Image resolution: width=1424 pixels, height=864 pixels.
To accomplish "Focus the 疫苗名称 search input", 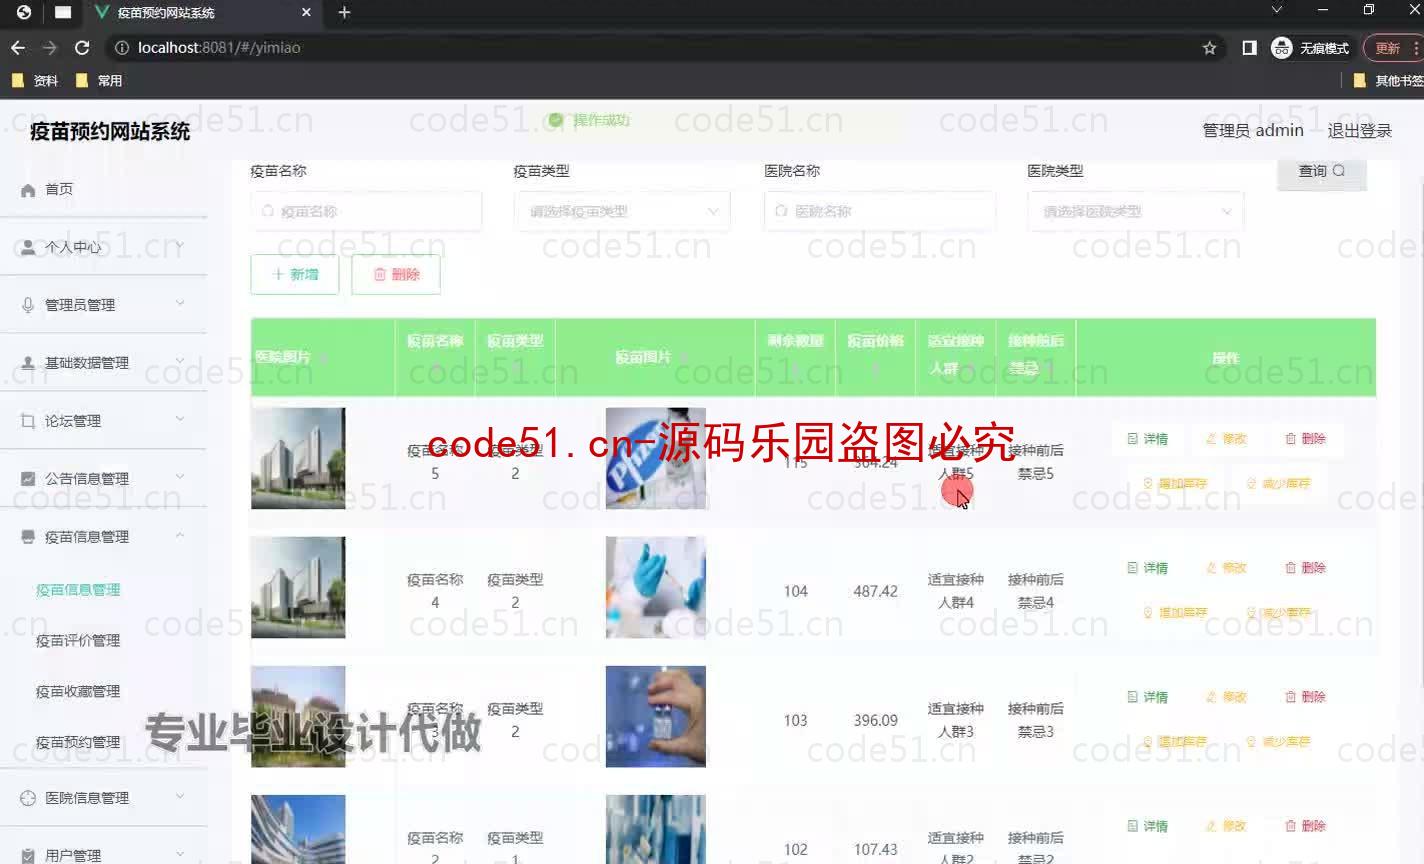I will (x=366, y=212).
